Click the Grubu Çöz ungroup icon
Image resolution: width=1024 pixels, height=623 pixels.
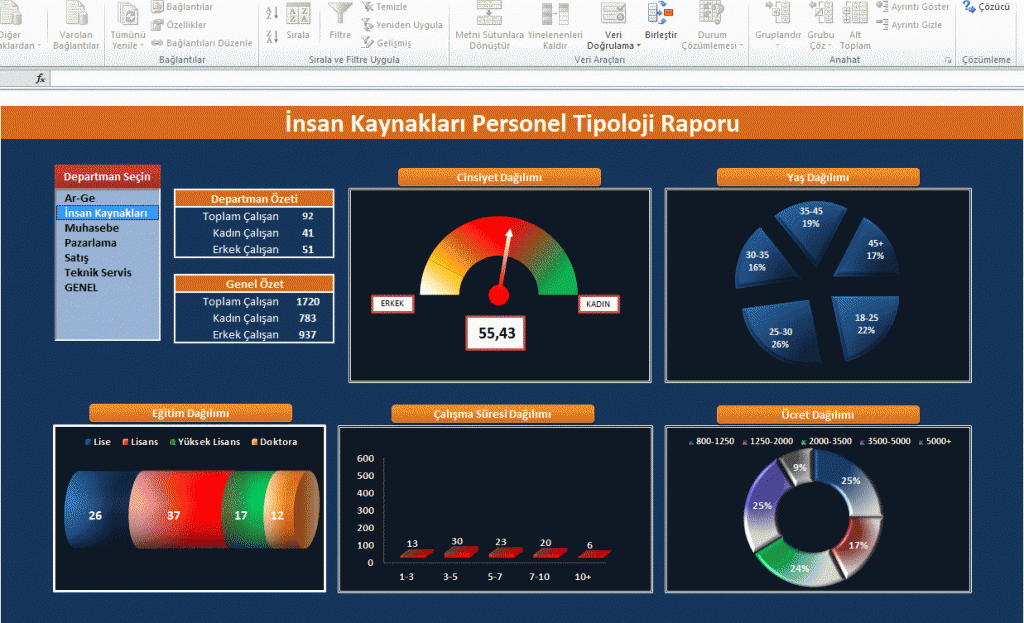click(x=820, y=14)
